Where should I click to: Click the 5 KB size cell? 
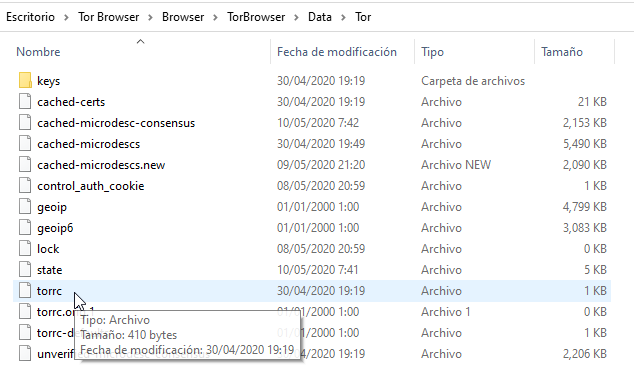click(595, 270)
